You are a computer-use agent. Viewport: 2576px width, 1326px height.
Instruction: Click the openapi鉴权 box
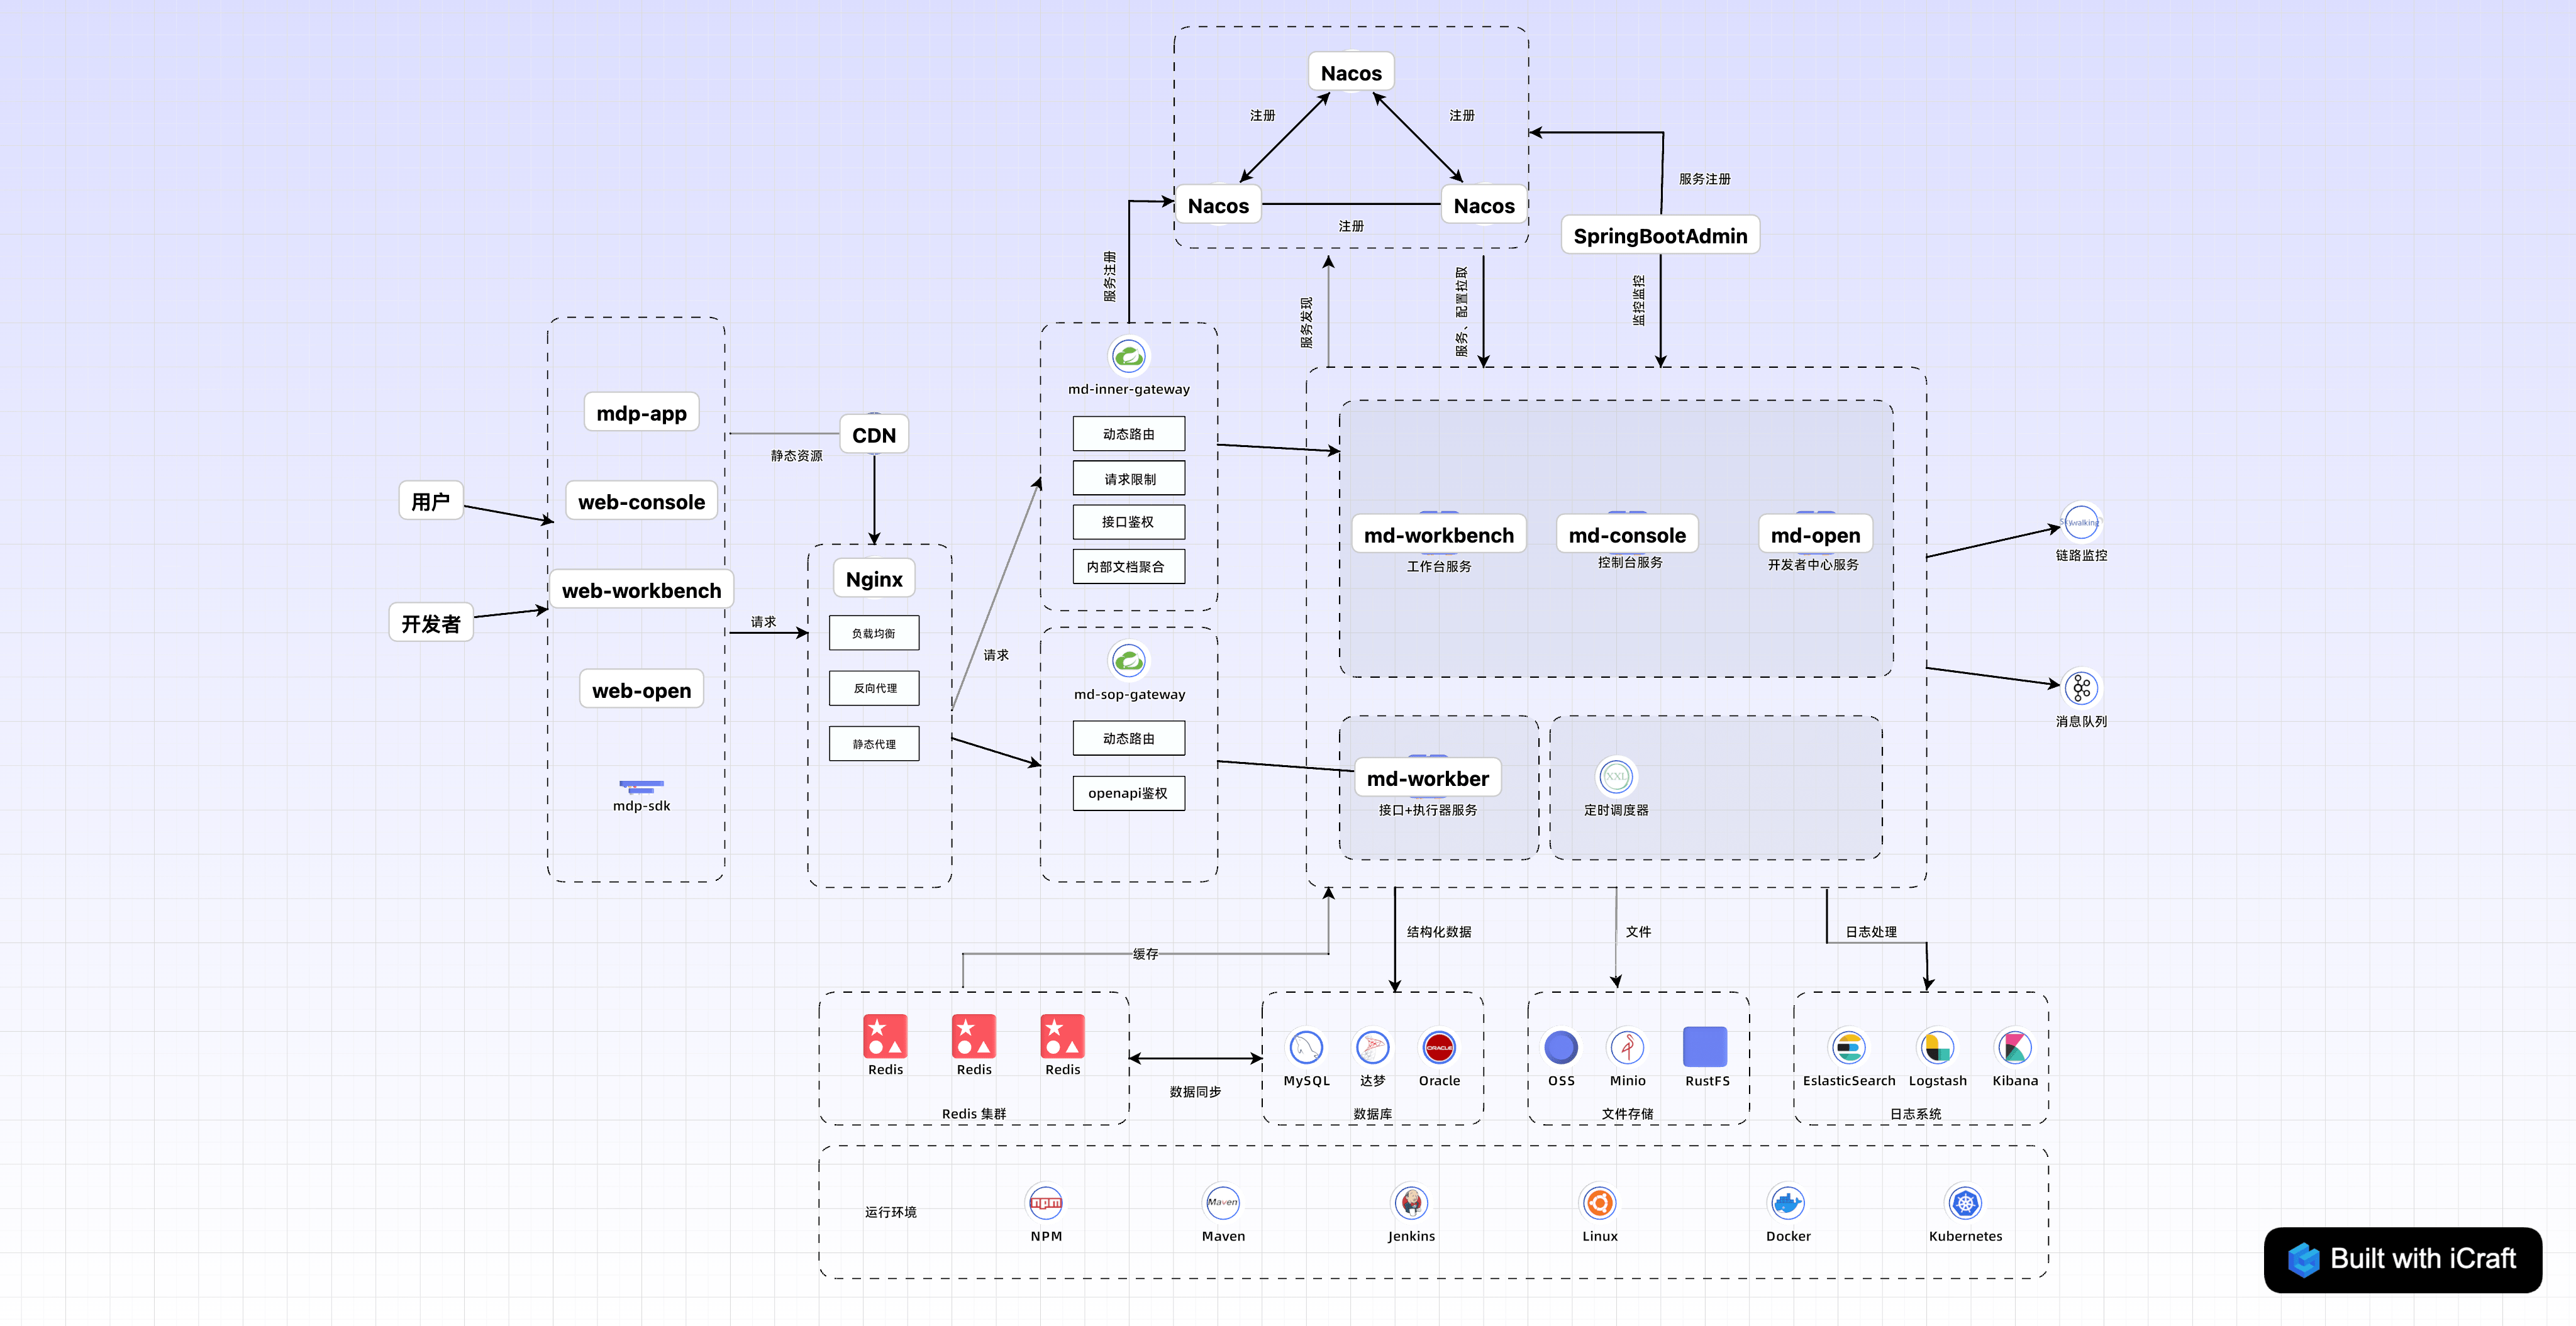tap(1128, 793)
